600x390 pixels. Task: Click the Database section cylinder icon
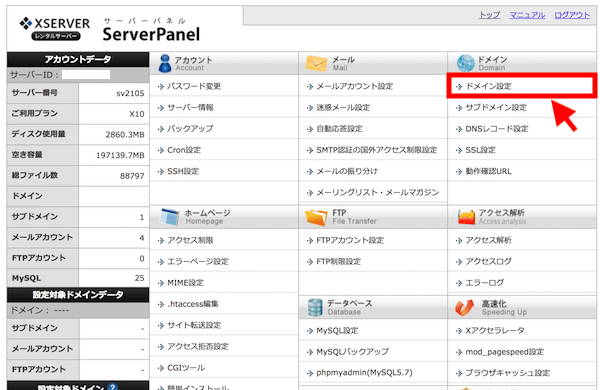point(315,307)
